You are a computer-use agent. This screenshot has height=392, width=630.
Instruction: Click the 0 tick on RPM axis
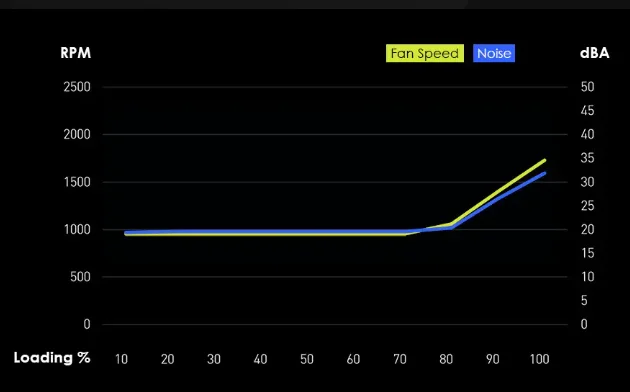(87, 324)
